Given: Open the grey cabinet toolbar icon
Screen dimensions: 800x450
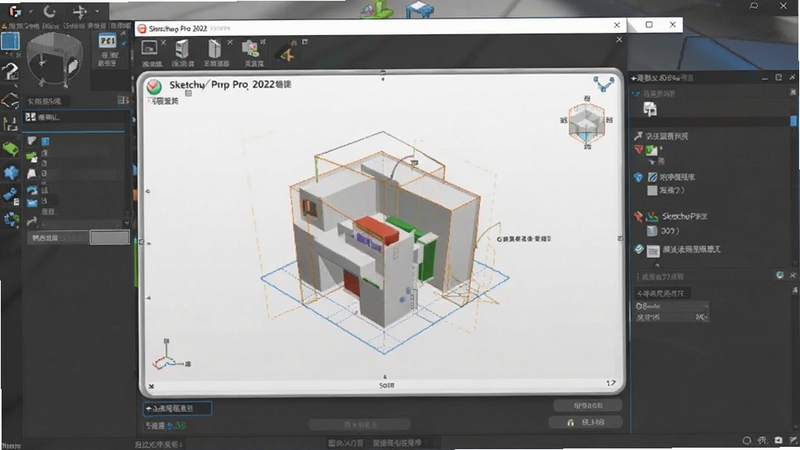Looking at the screenshot, I should click(182, 49).
